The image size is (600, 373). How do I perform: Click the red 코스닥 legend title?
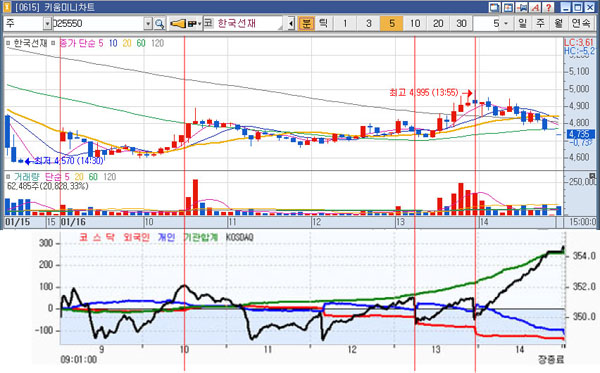click(97, 238)
